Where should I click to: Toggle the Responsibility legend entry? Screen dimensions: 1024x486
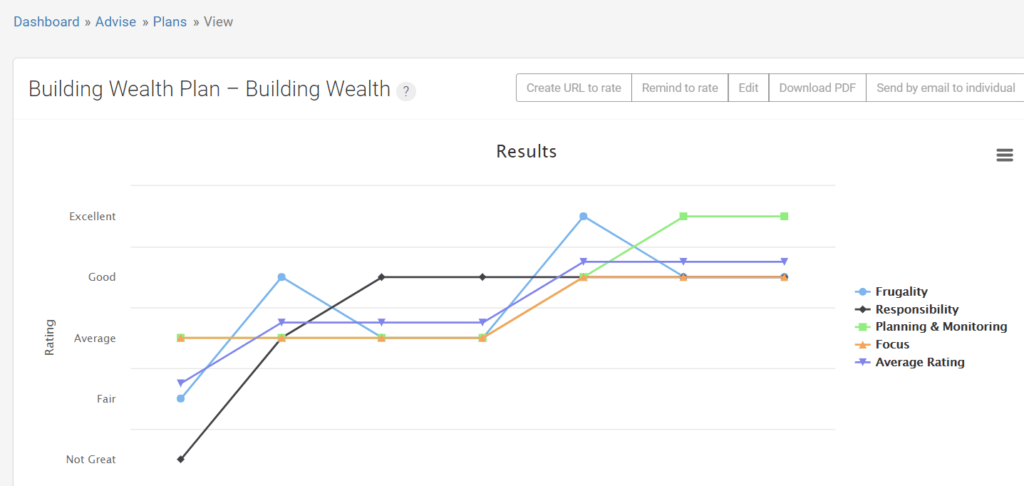click(x=916, y=310)
